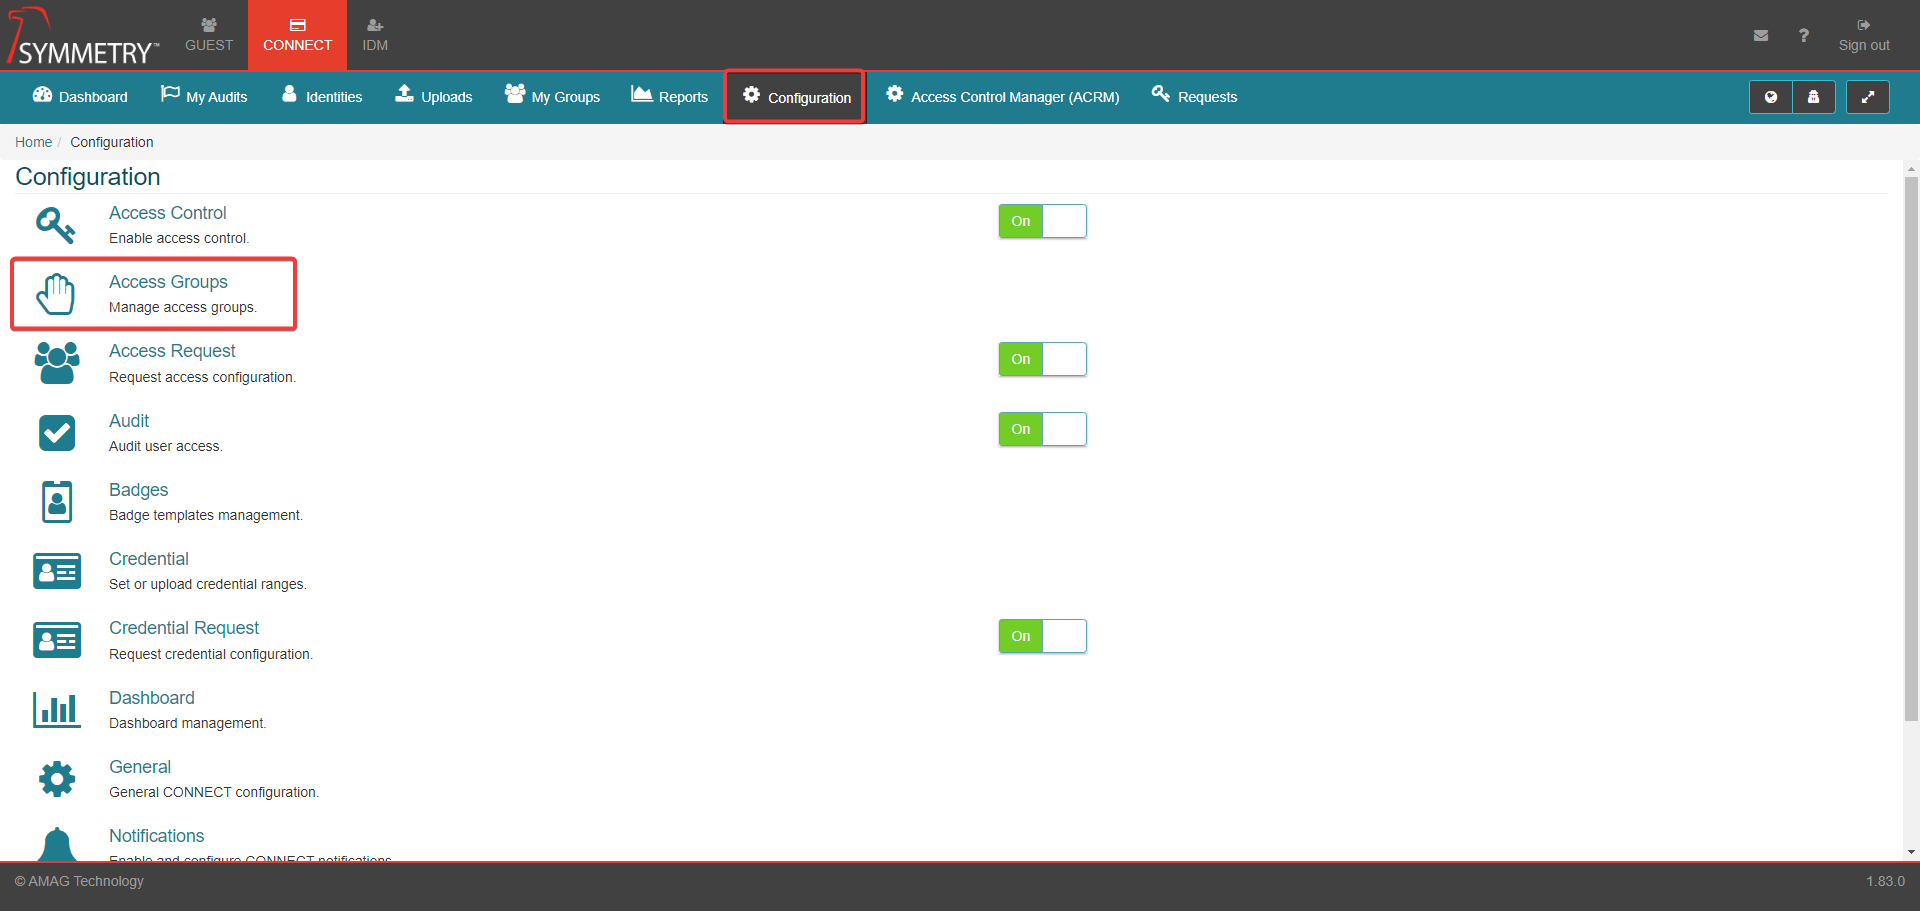Click the lock icon button
The image size is (1920, 911).
(x=1813, y=97)
